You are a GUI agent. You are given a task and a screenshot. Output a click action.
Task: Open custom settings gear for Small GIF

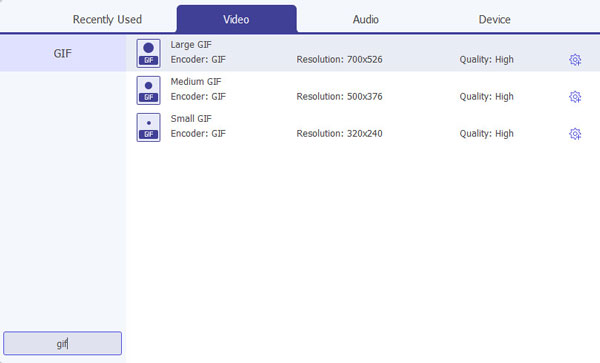[575, 134]
